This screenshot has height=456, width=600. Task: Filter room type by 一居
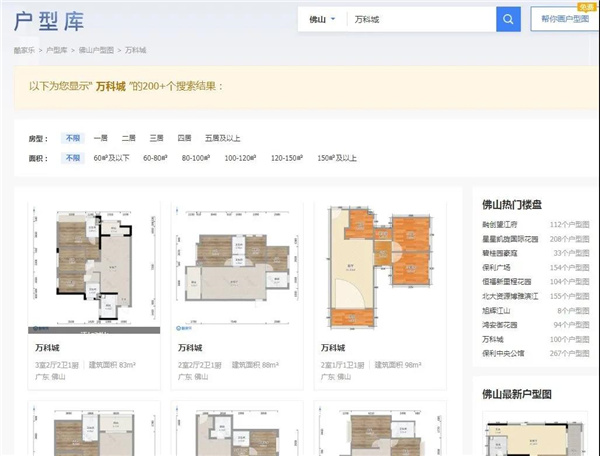(101, 138)
